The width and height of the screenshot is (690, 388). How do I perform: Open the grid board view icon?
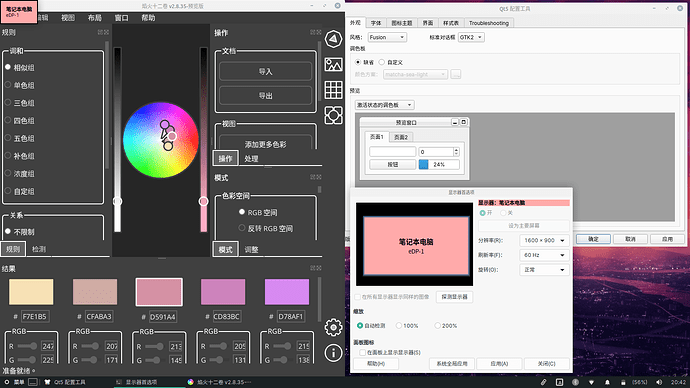tap(333, 90)
